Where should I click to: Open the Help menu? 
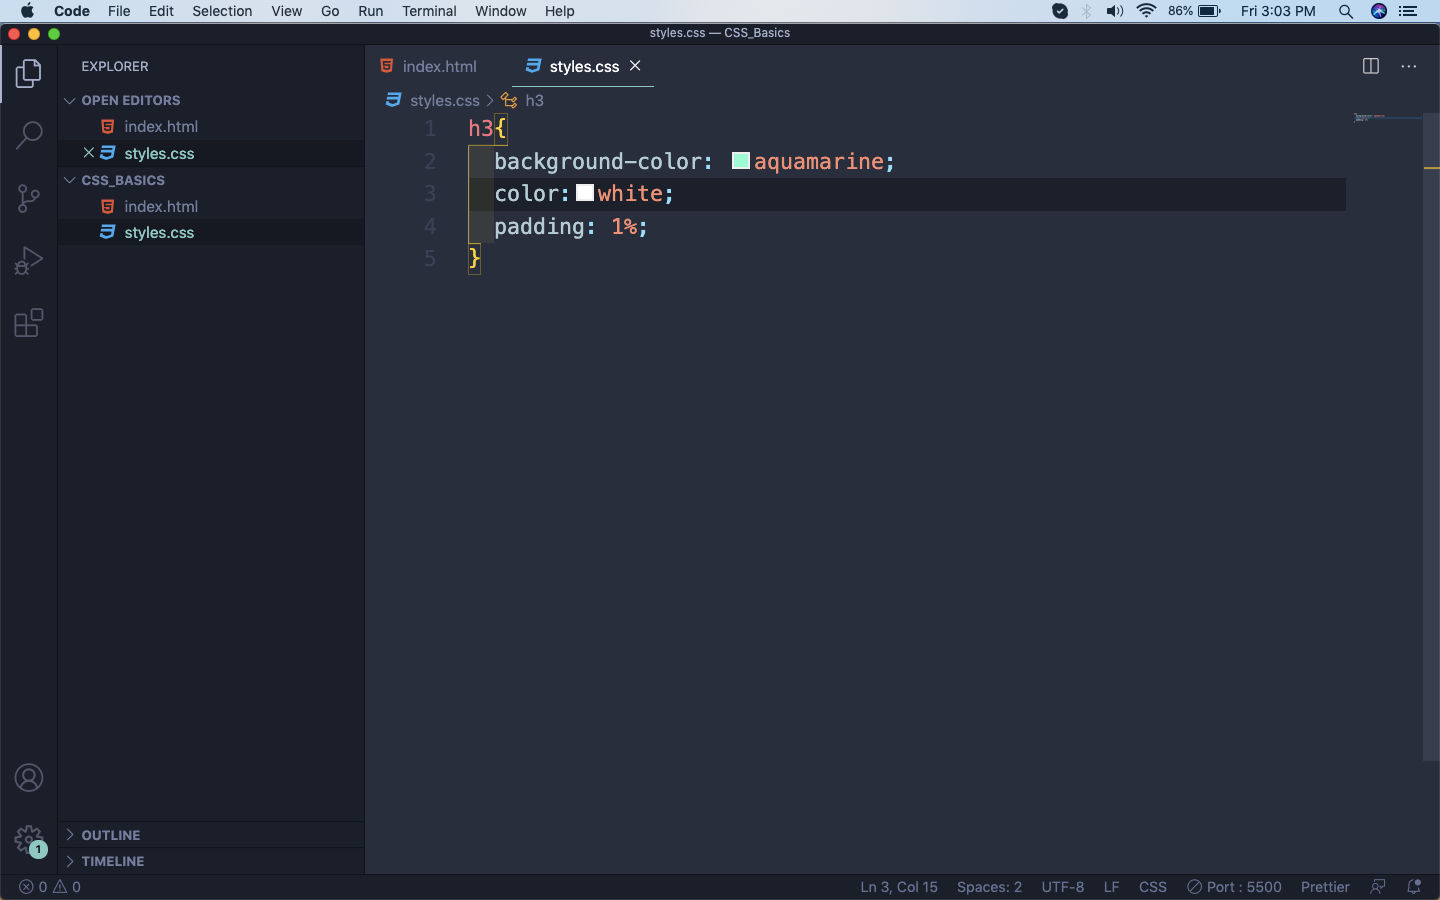pyautogui.click(x=559, y=11)
